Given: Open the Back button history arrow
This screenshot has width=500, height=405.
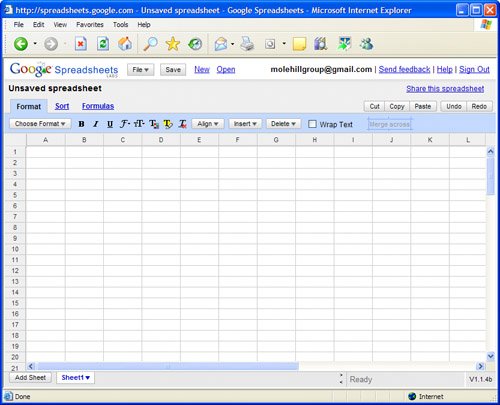Looking at the screenshot, I should tap(35, 44).
